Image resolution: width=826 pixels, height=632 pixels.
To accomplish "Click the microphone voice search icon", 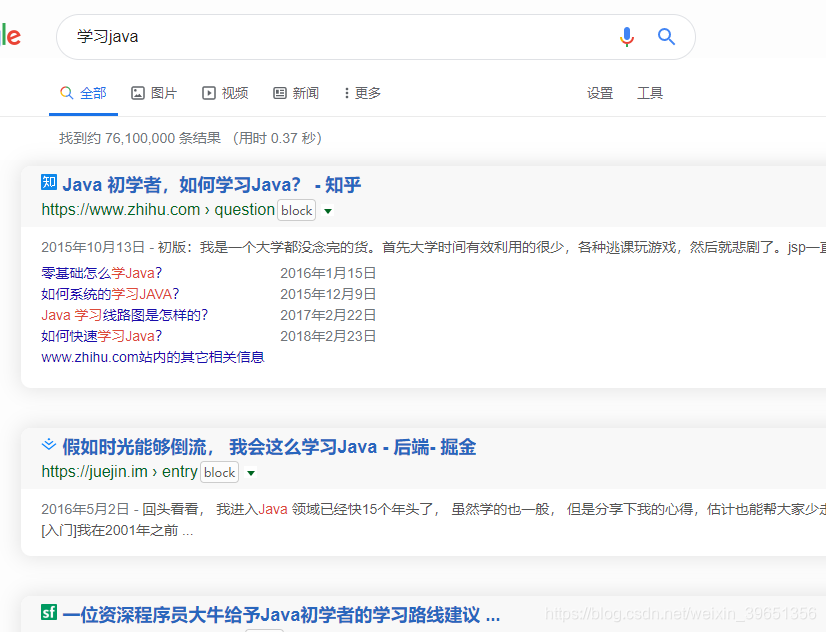I will click(626, 37).
